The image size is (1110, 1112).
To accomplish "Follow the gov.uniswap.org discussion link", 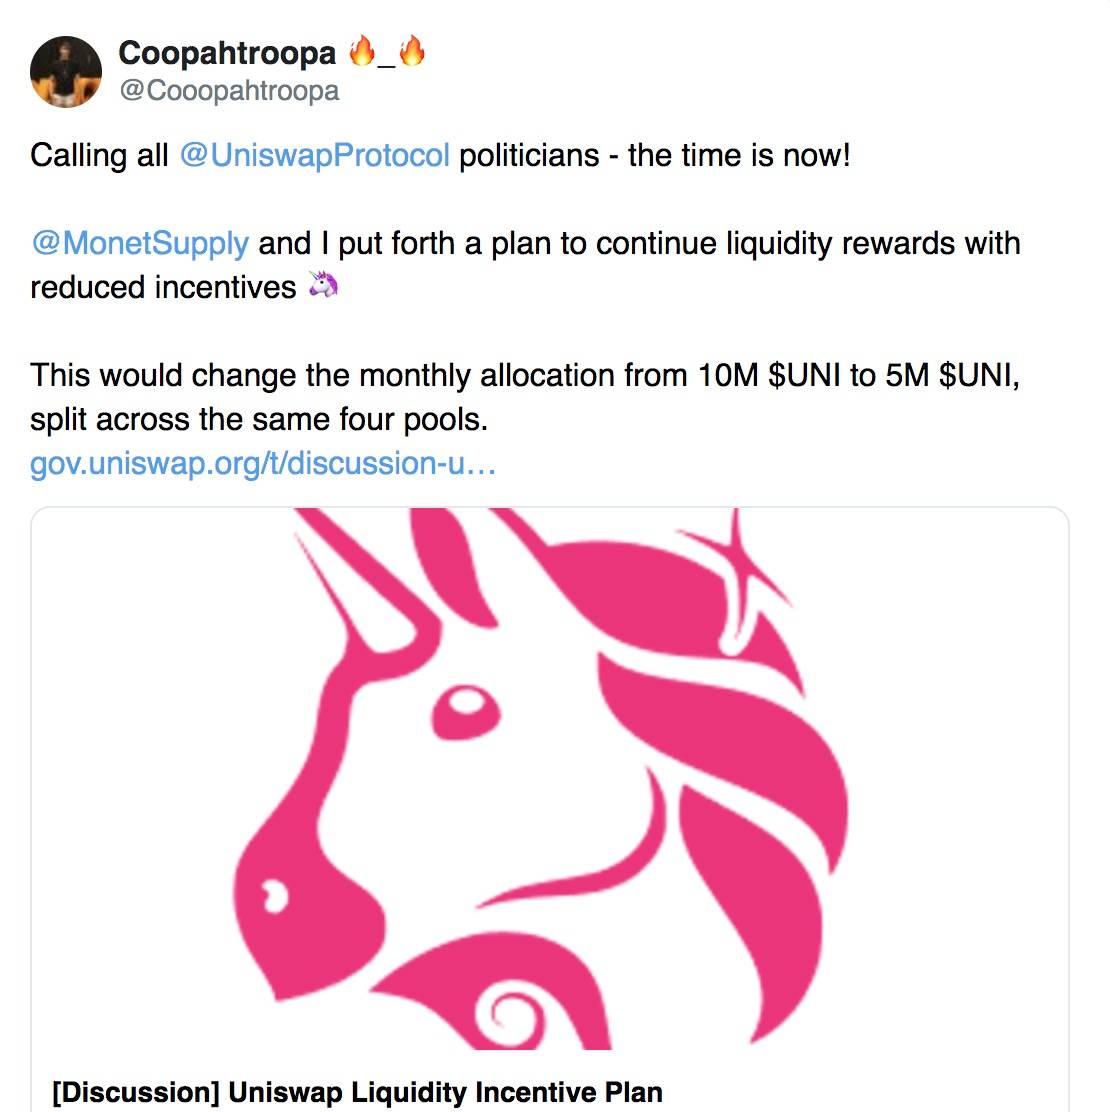I will point(262,463).
